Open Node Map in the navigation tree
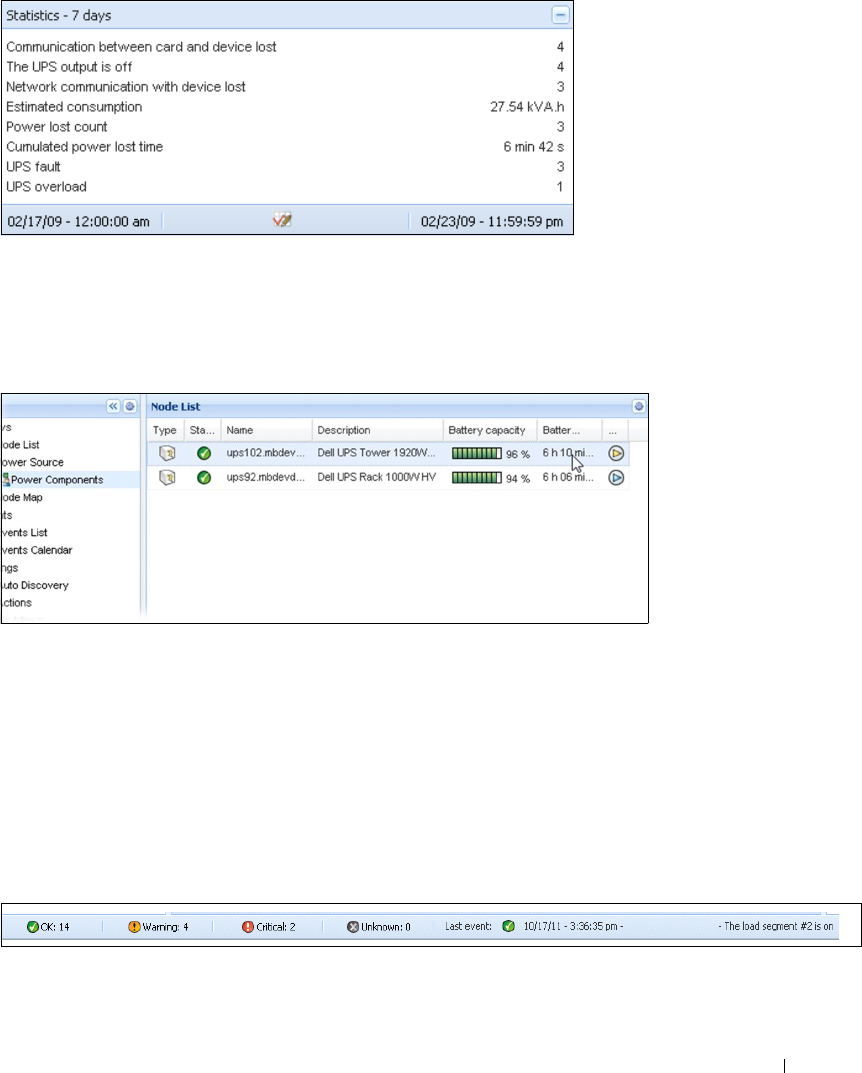This screenshot has height=1073, width=862. (22, 497)
